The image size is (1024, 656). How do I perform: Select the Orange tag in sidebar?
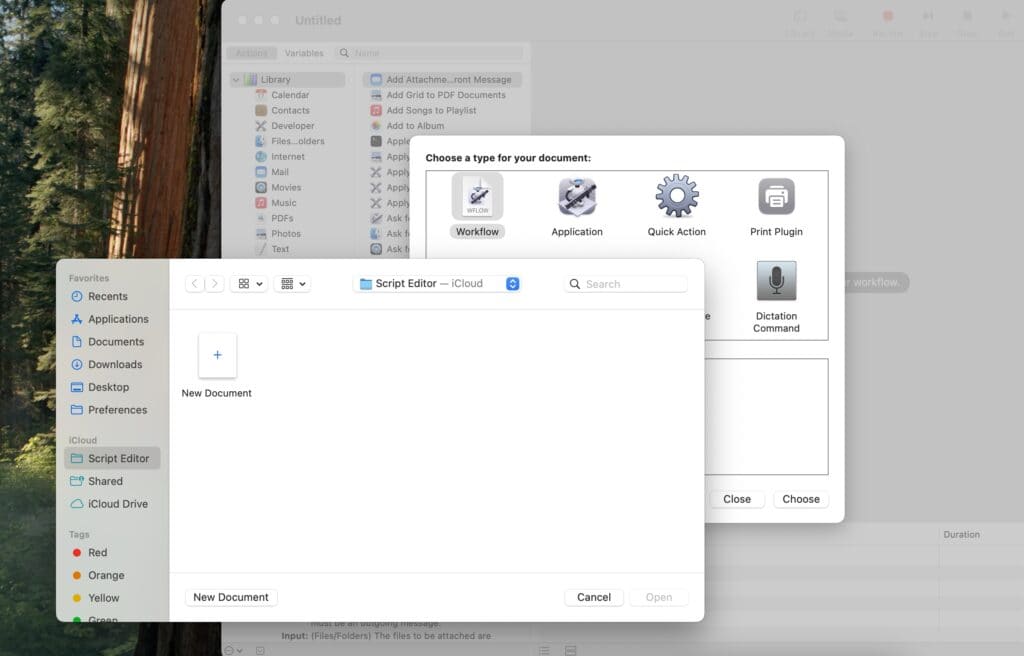coord(105,576)
